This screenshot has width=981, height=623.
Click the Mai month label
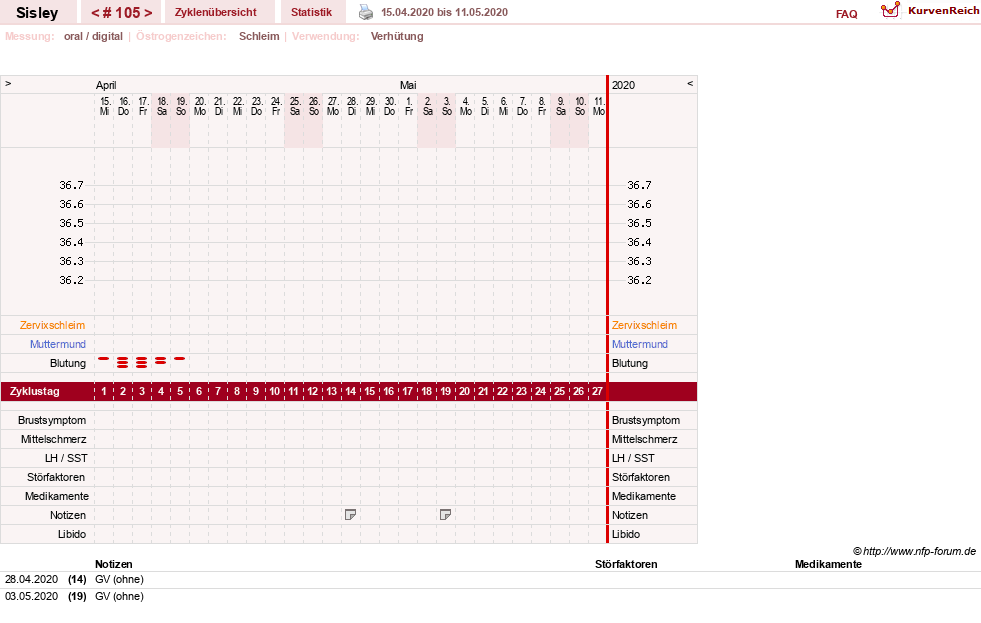408,85
